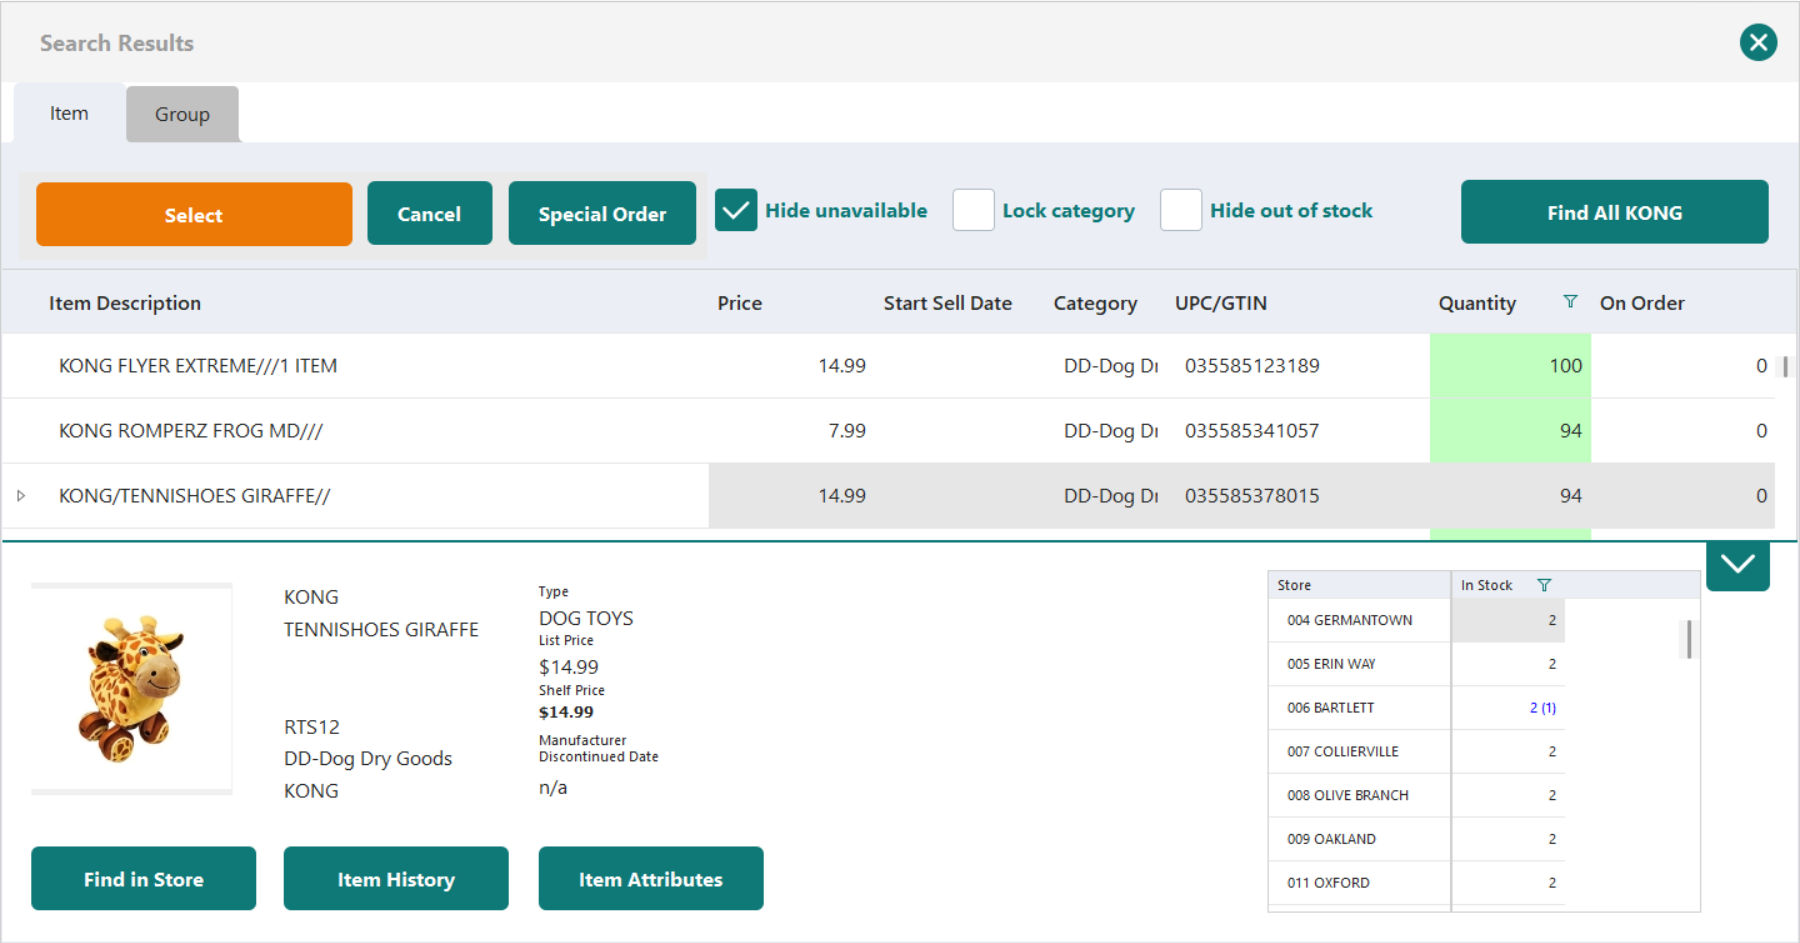Expand the KONG/TENNISHOES GIRAFFE row triangle

point(21,496)
